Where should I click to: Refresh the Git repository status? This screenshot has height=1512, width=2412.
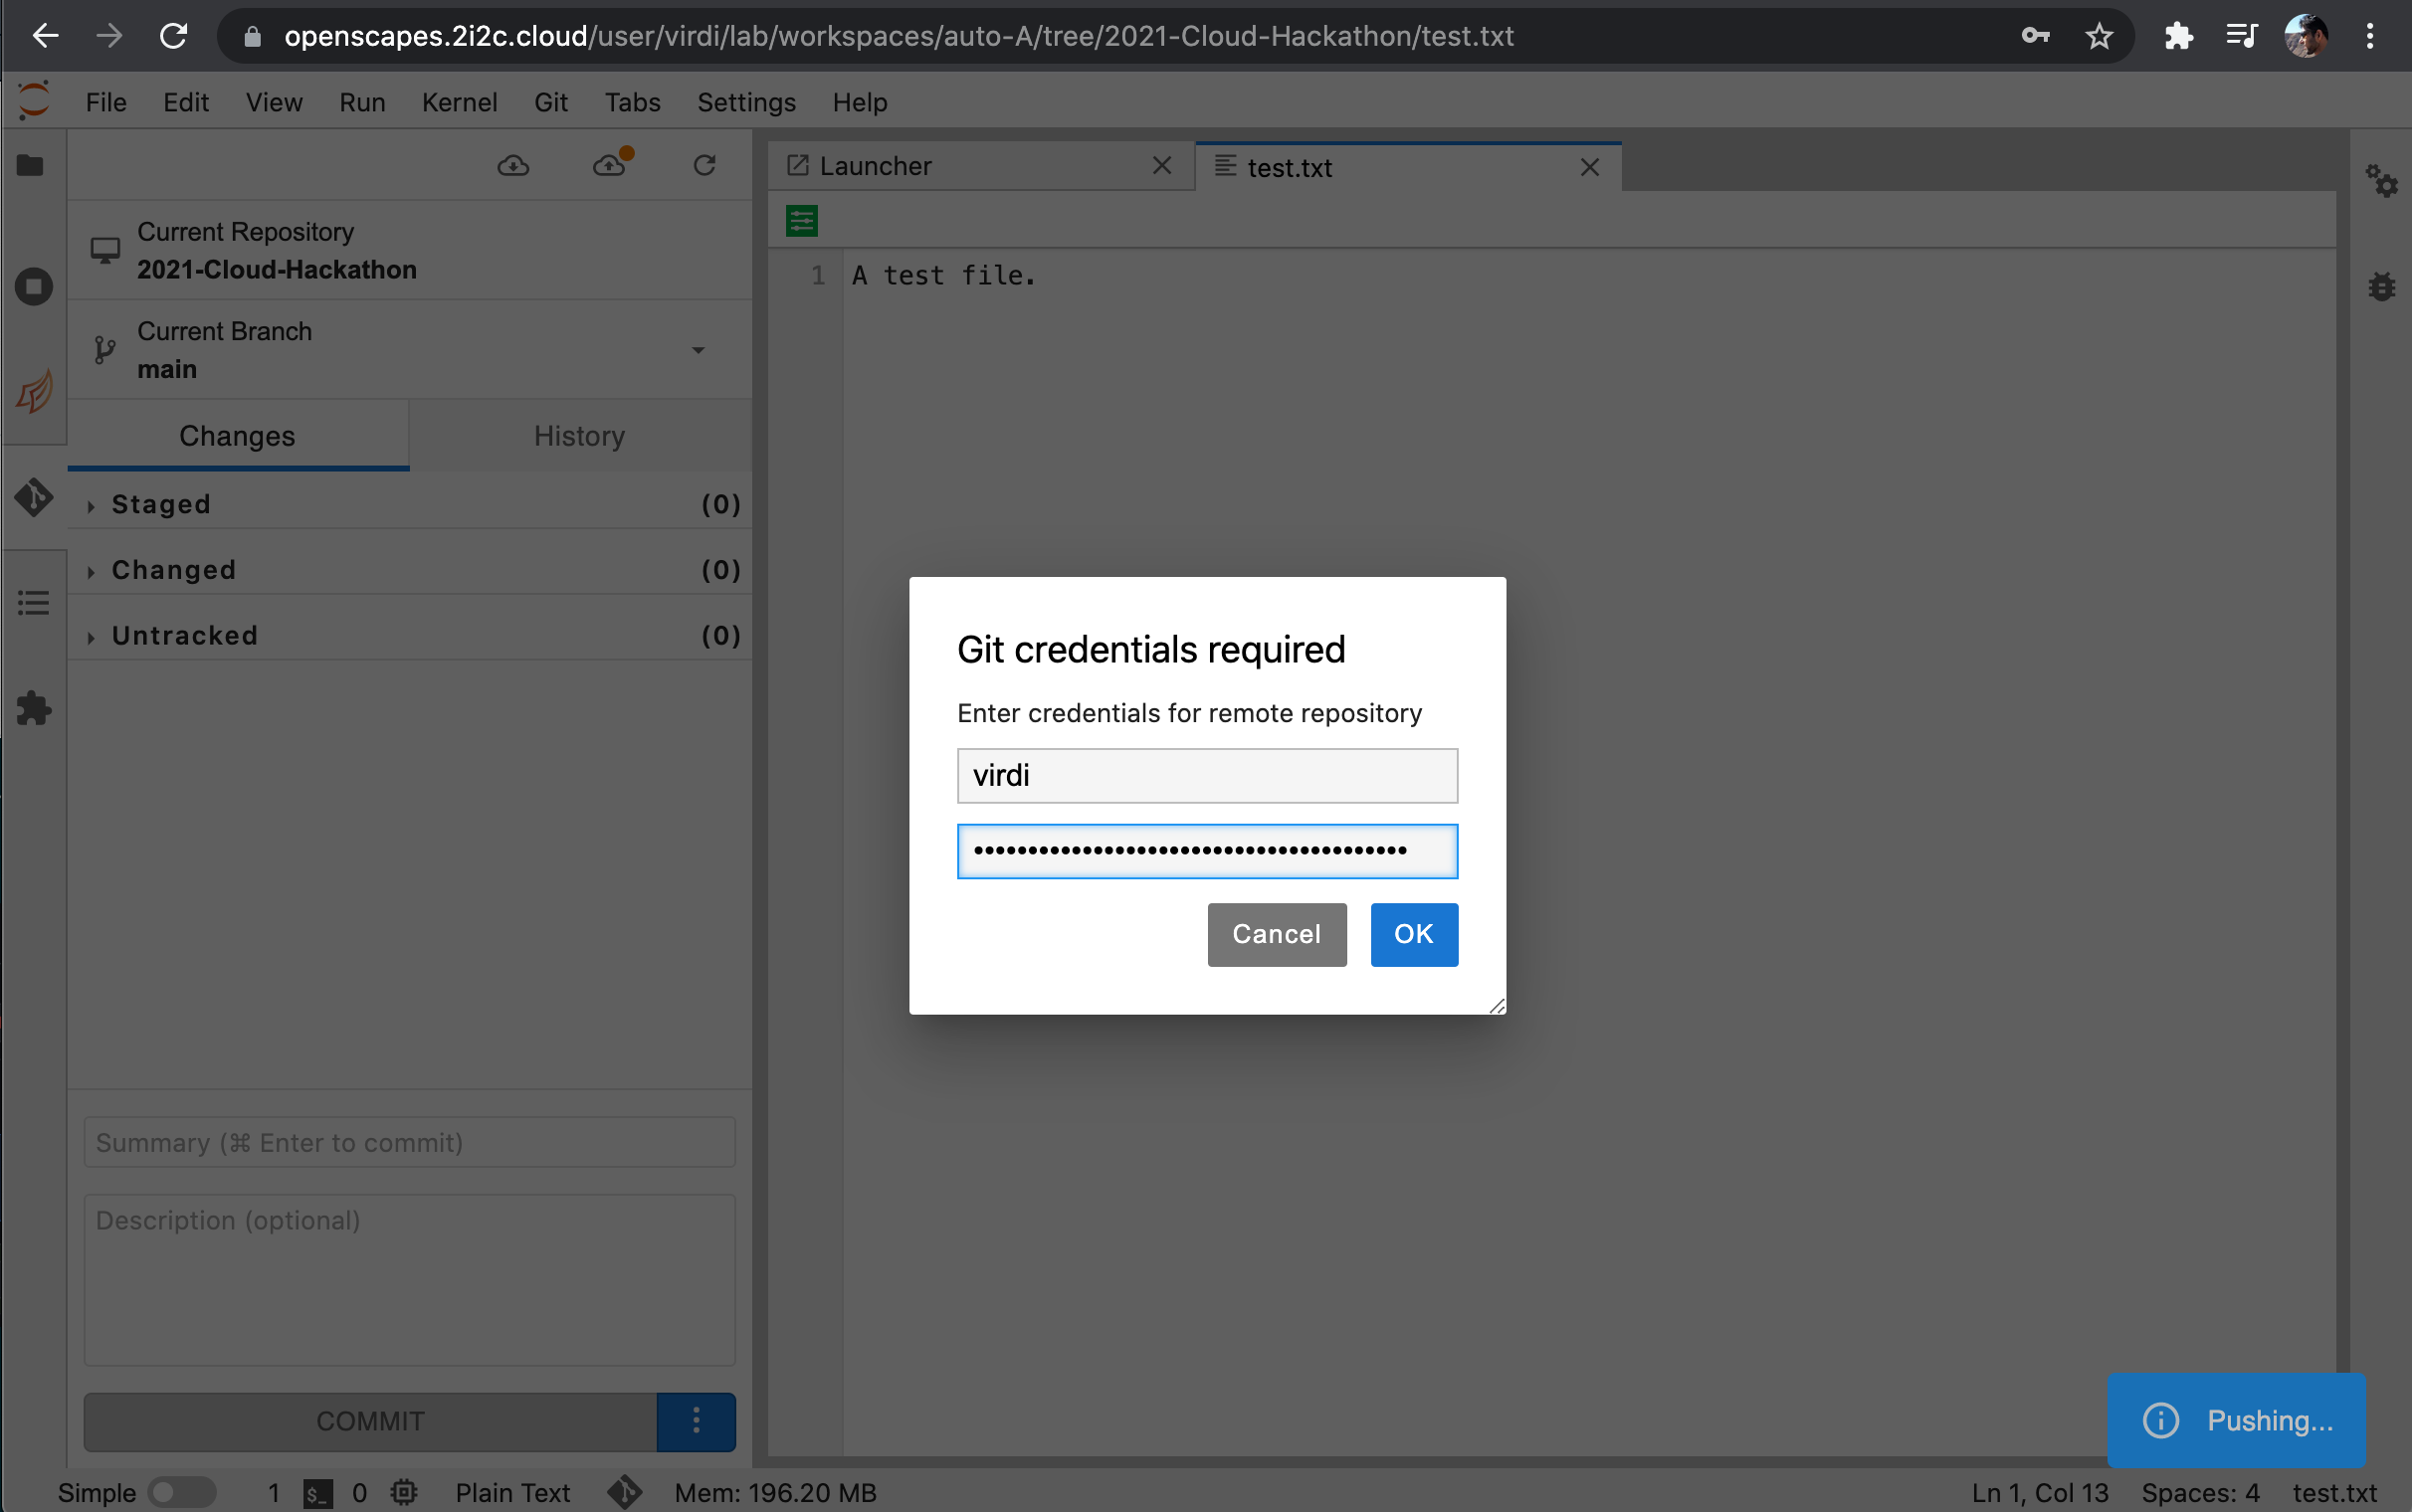coord(704,165)
